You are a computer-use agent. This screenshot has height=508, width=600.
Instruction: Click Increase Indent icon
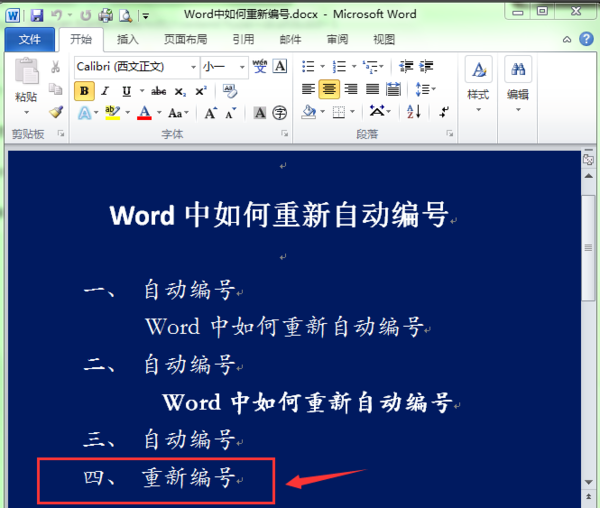[x=426, y=67]
